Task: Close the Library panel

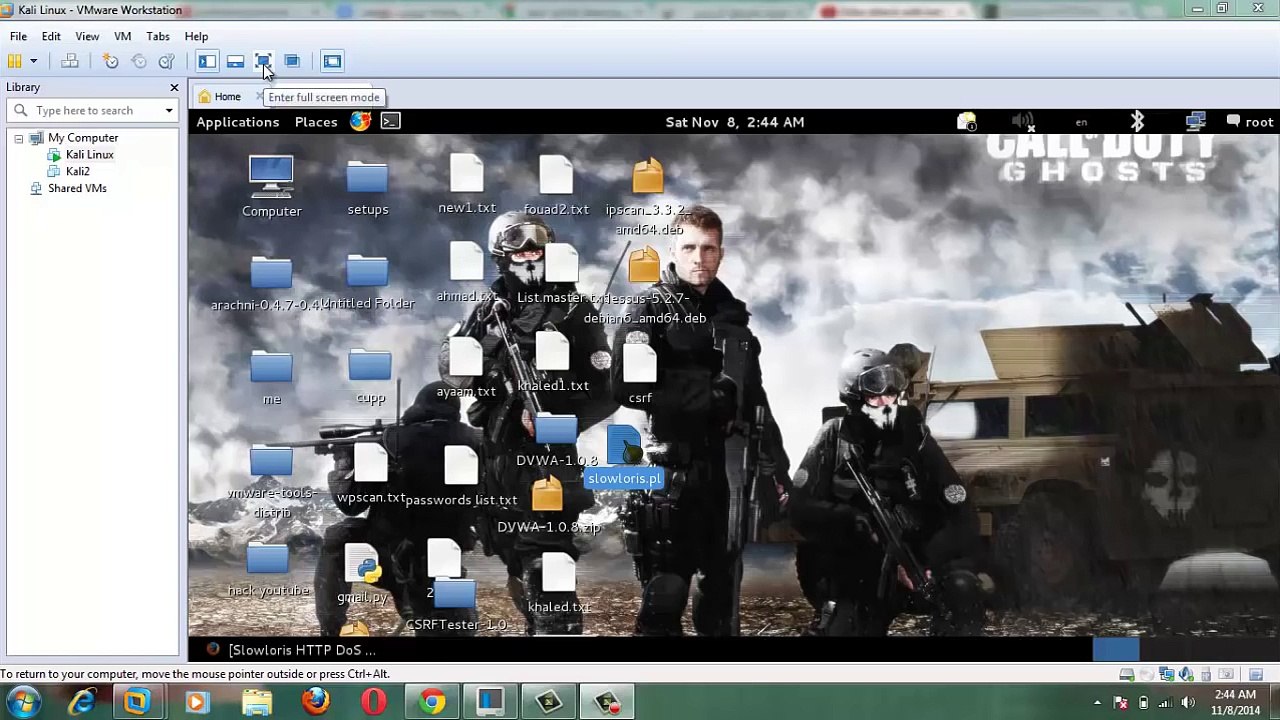Action: point(174,88)
